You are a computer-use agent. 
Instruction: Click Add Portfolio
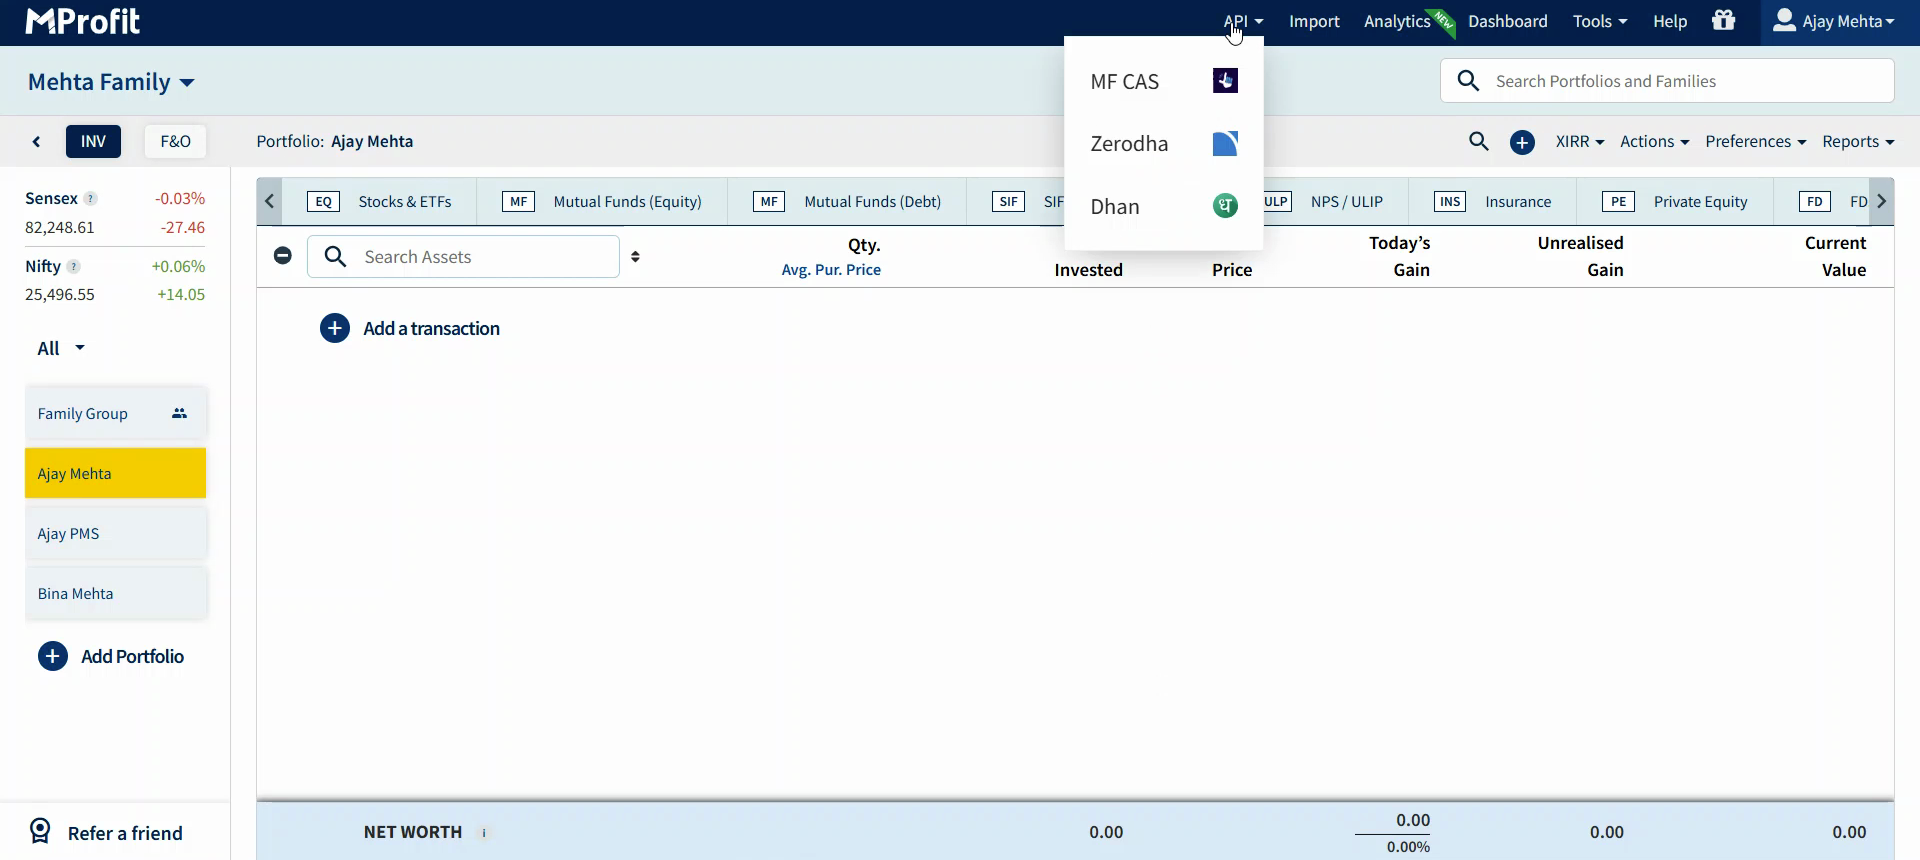[x=111, y=656]
